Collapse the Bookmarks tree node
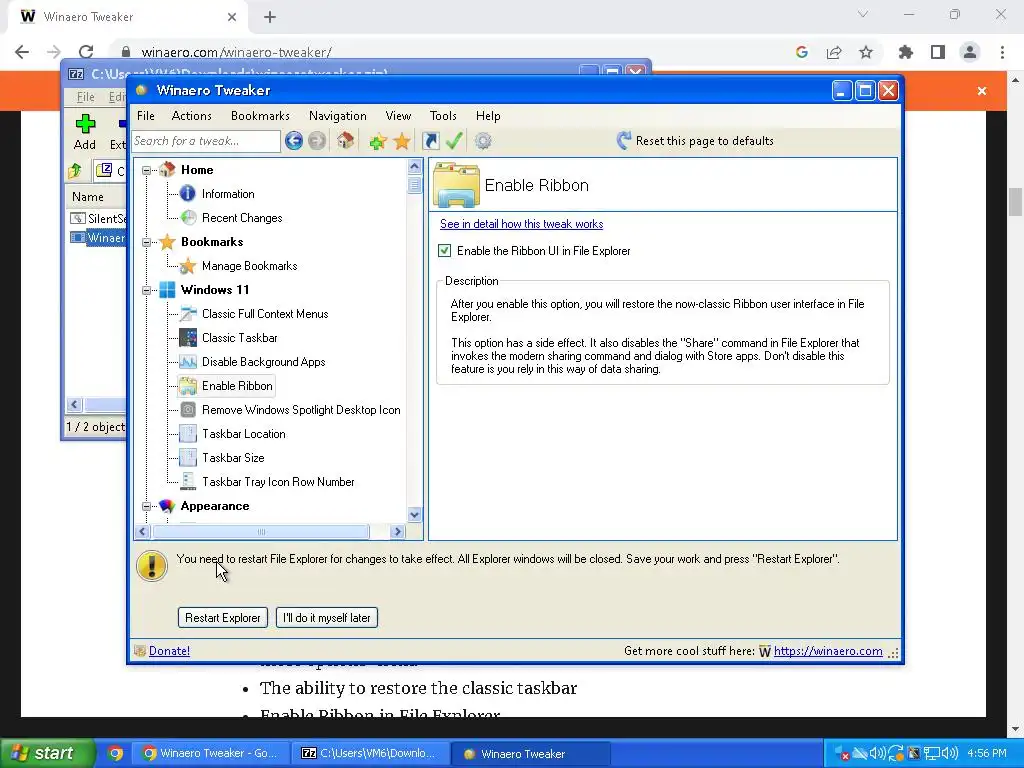The width and height of the screenshot is (1024, 768). (x=146, y=242)
